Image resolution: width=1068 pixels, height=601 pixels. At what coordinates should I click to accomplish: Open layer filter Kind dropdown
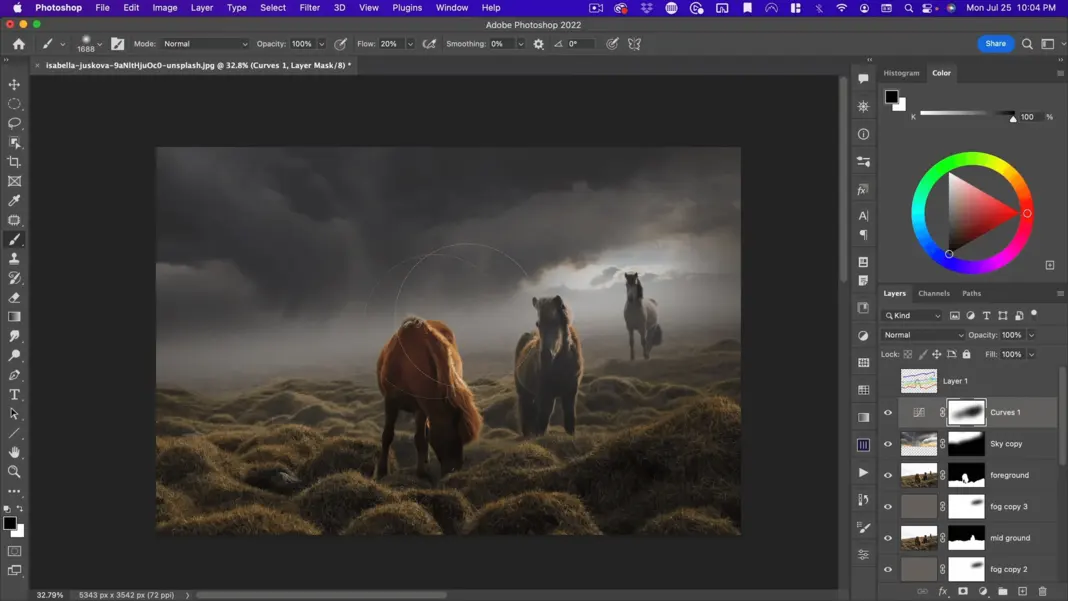912,315
